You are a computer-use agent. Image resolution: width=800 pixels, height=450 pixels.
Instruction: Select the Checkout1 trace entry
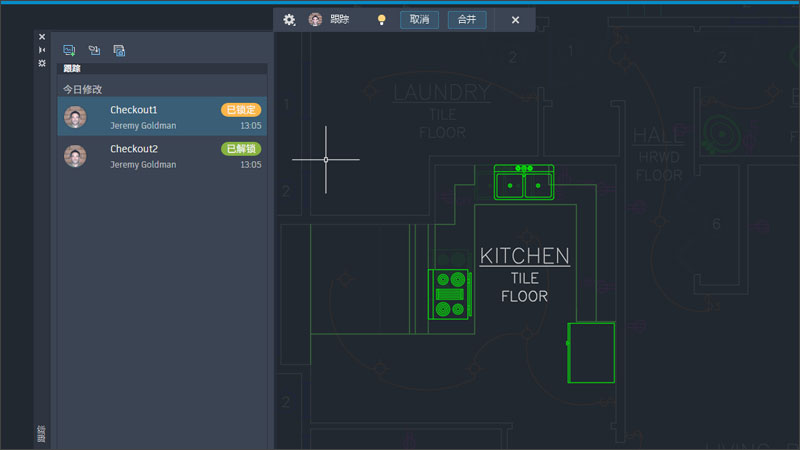pyautogui.click(x=162, y=117)
